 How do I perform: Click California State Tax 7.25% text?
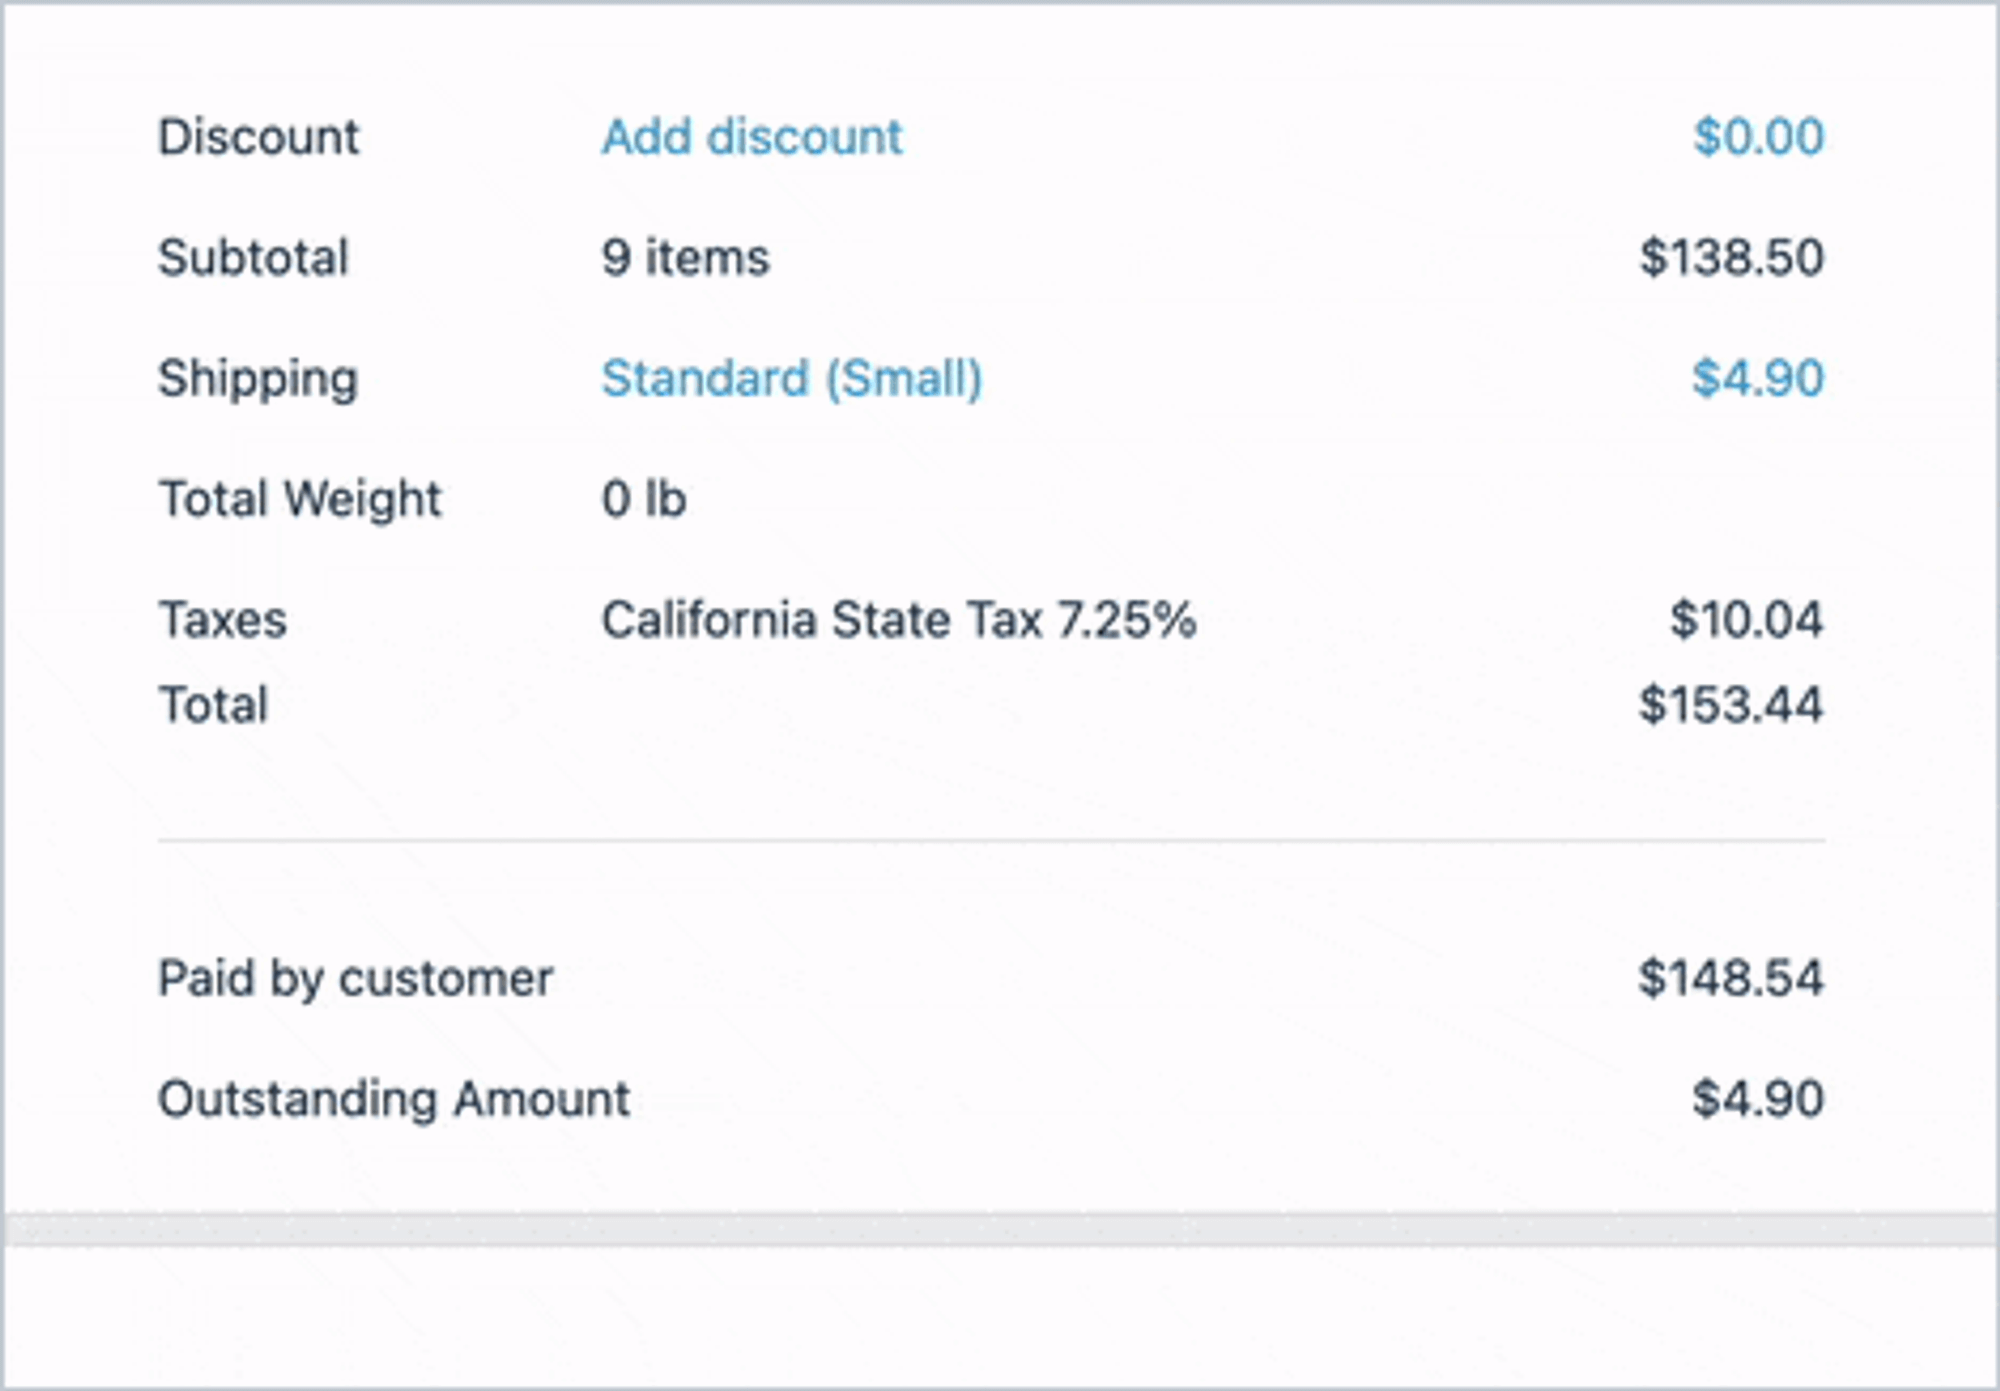[x=898, y=620]
